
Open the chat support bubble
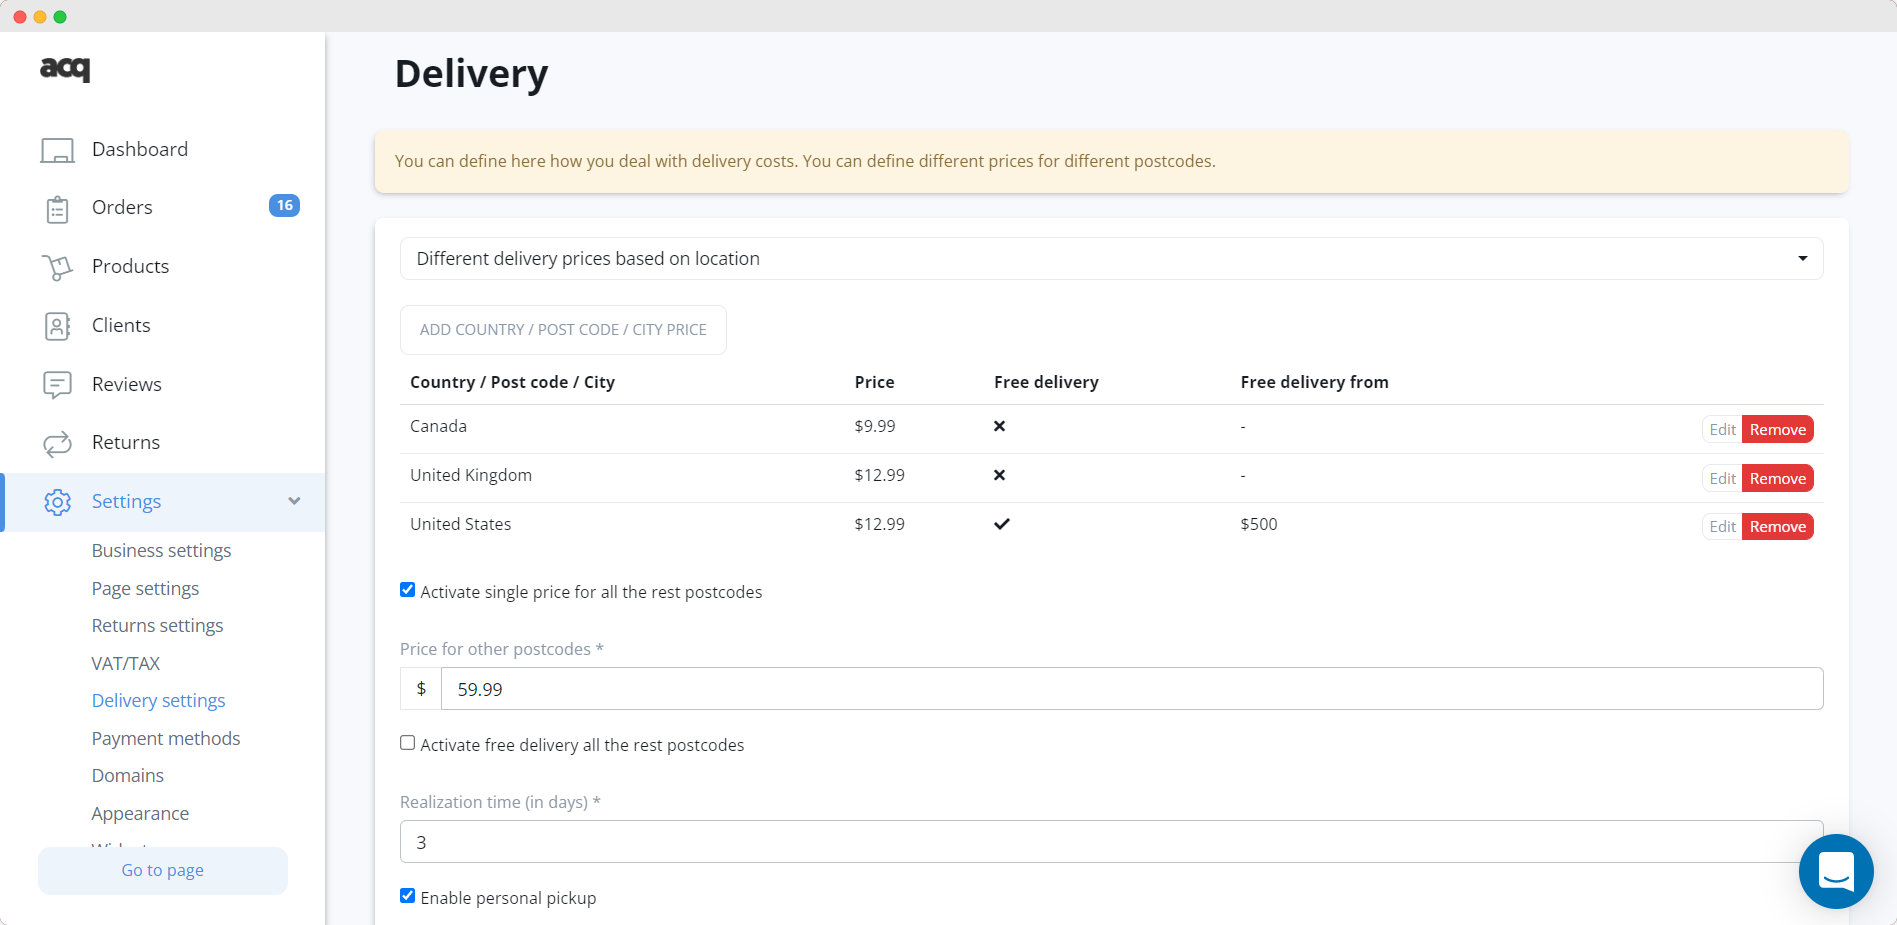[1836, 871]
